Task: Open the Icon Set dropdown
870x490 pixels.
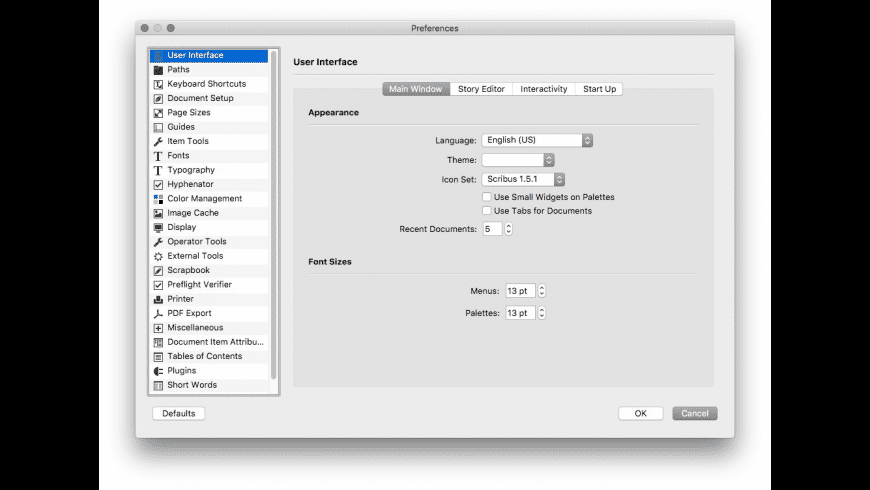Action: point(524,179)
